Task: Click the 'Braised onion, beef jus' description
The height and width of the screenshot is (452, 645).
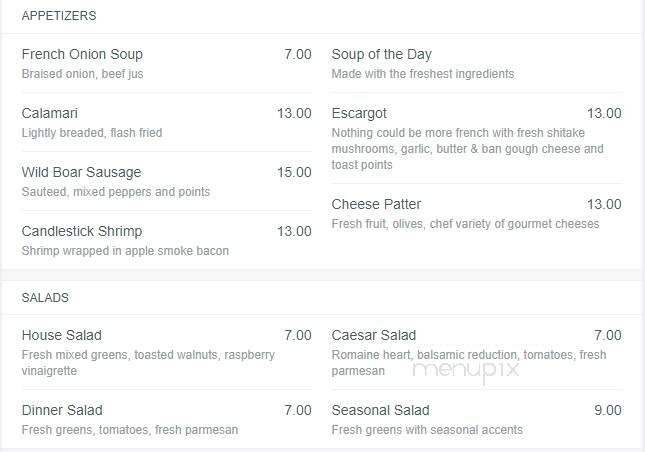Action: coord(82,74)
